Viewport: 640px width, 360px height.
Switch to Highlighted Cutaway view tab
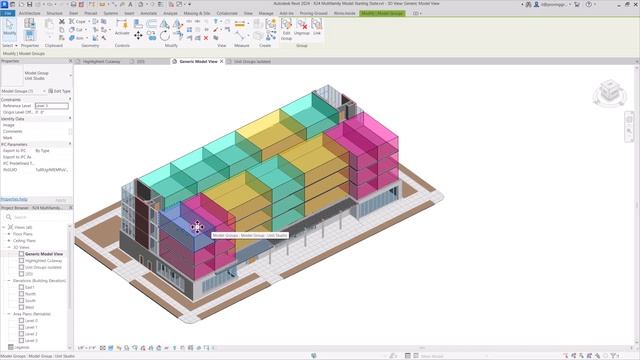[101, 62]
